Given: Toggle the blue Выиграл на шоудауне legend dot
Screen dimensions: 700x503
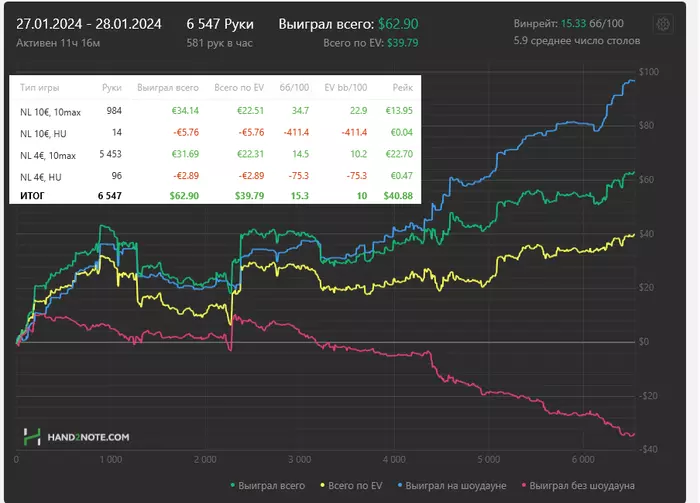Looking at the screenshot, I should [x=400, y=485].
